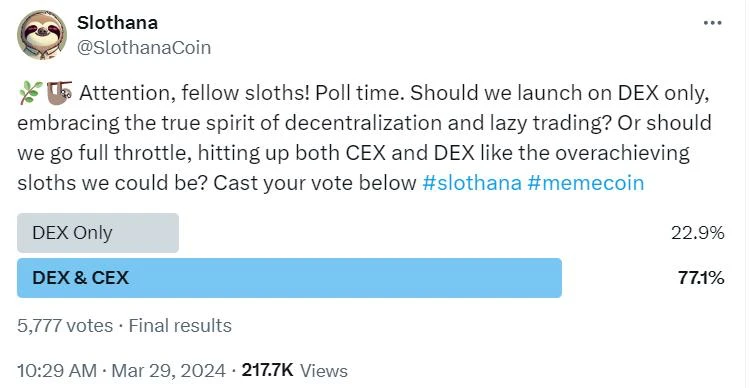Image resolution: width=749 pixels, height=388 pixels.
Task: Click the Slothana sloth profile avatar
Action: tap(42, 35)
